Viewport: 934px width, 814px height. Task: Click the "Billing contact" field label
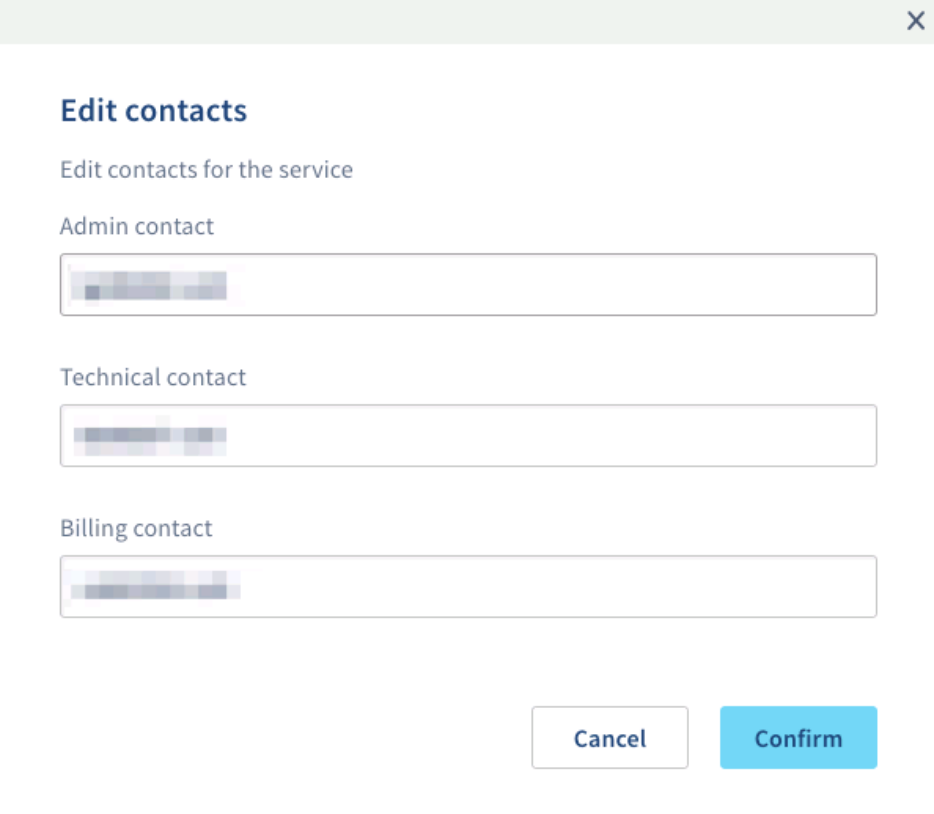click(x=136, y=529)
